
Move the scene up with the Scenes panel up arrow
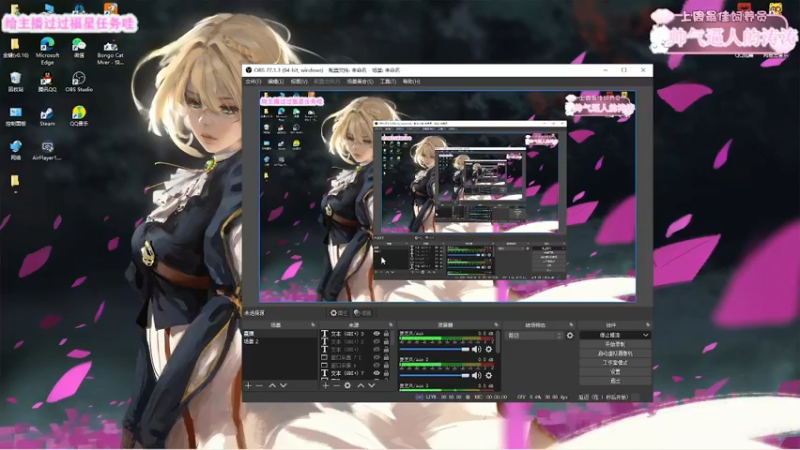[272, 386]
